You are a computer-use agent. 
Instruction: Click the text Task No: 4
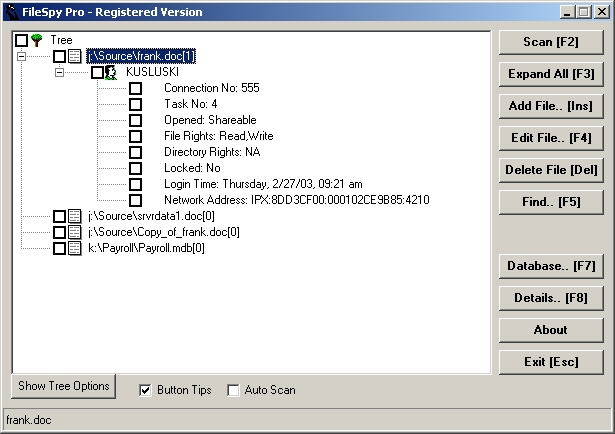(x=191, y=104)
